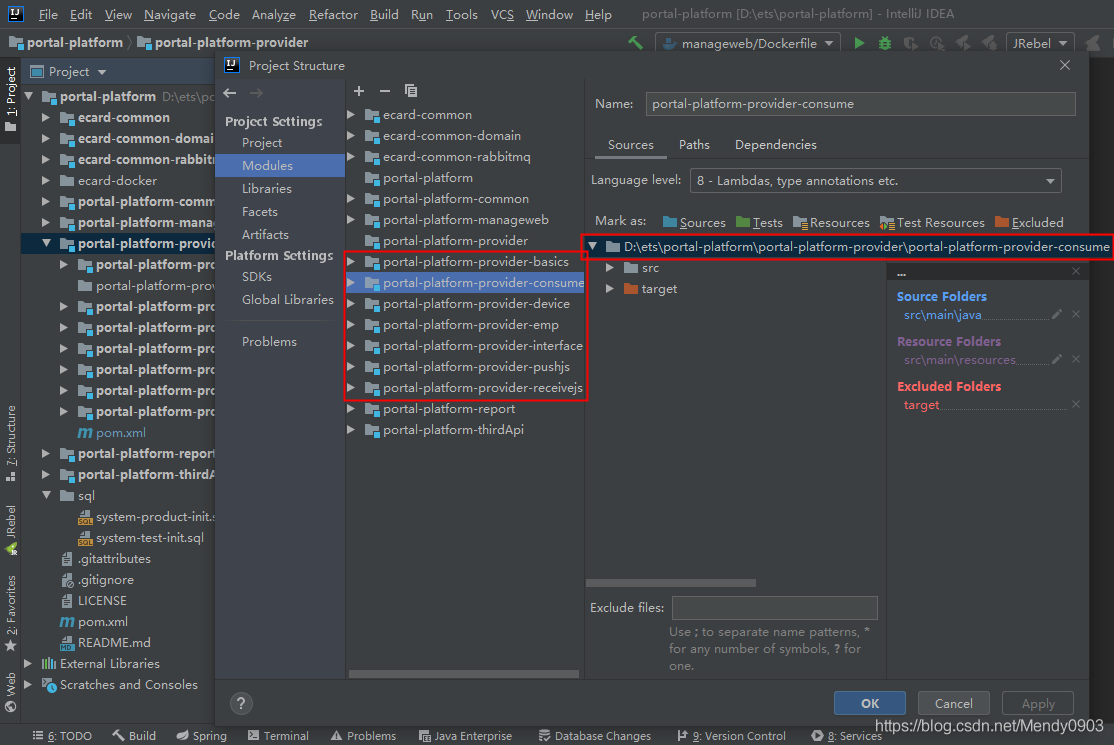Mark folder as Test Resources
Viewport: 1114px width, 745px height.
932,222
